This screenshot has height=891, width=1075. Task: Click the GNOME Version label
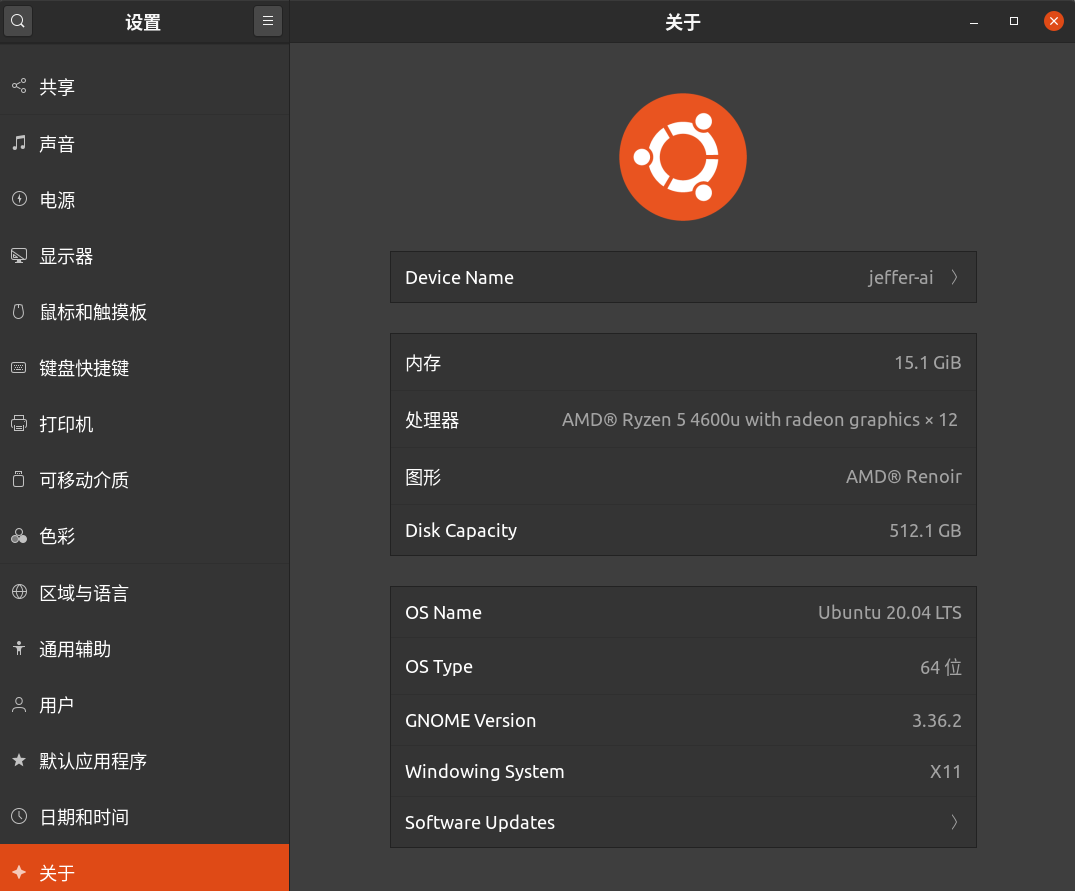470,720
